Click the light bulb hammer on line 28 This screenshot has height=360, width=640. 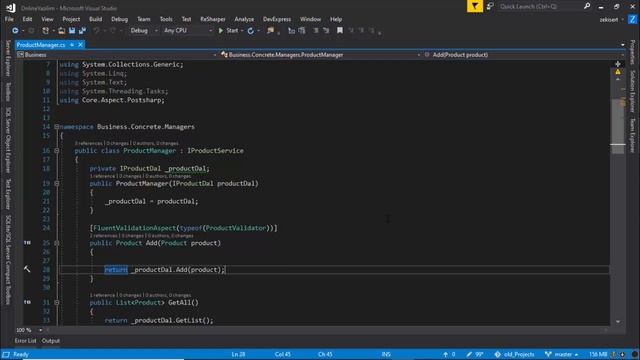(27, 269)
